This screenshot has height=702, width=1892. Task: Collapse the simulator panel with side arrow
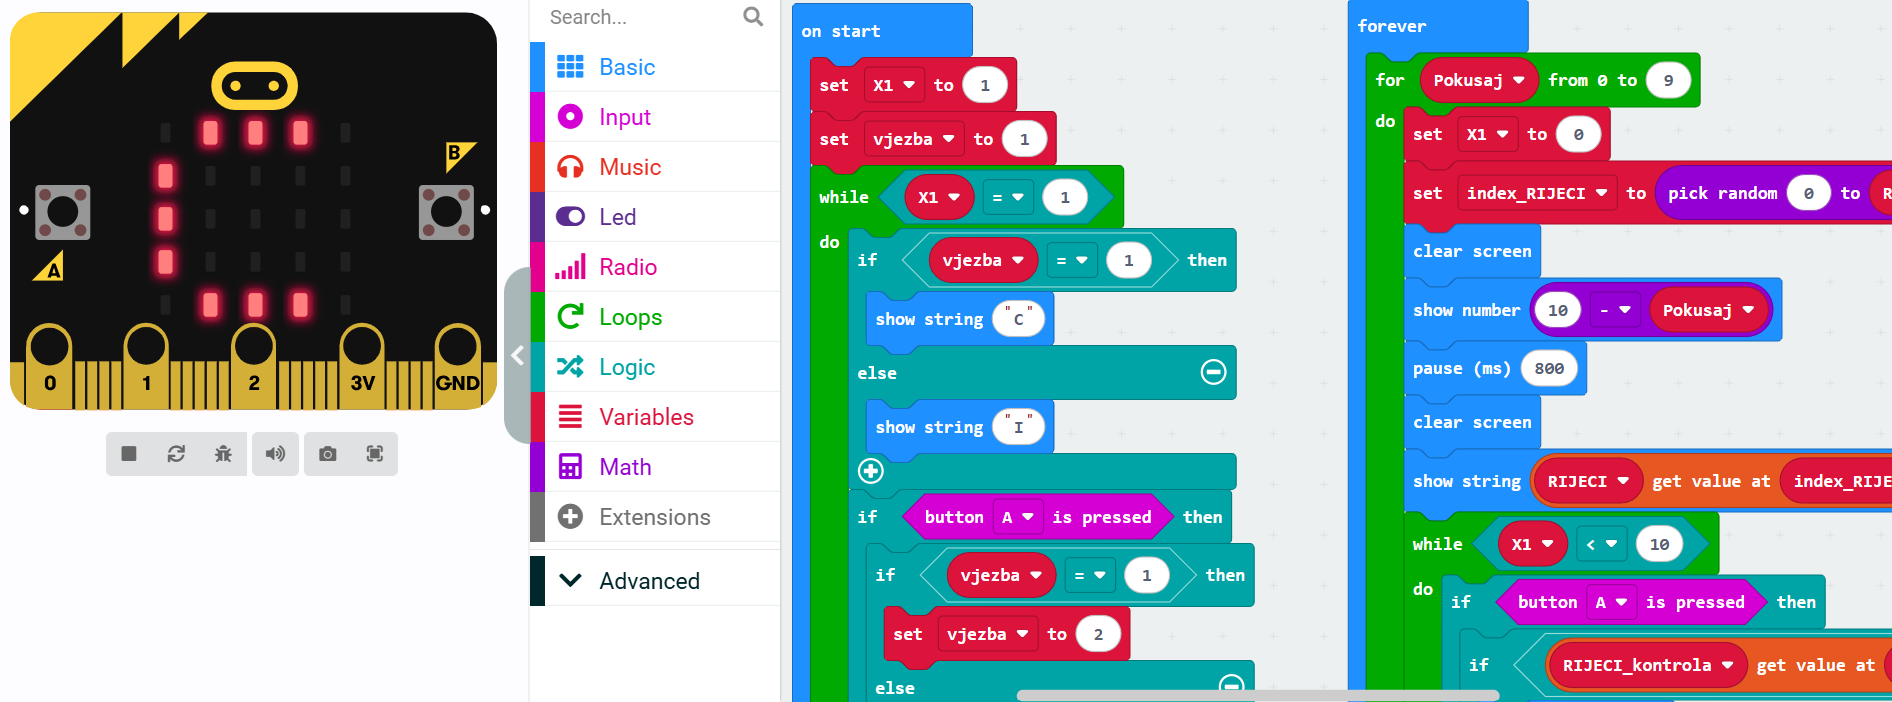click(517, 355)
